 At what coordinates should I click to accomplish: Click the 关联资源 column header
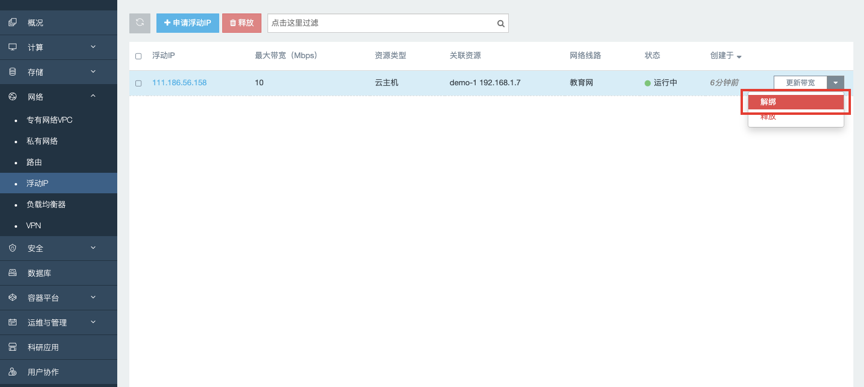pyautogui.click(x=465, y=56)
